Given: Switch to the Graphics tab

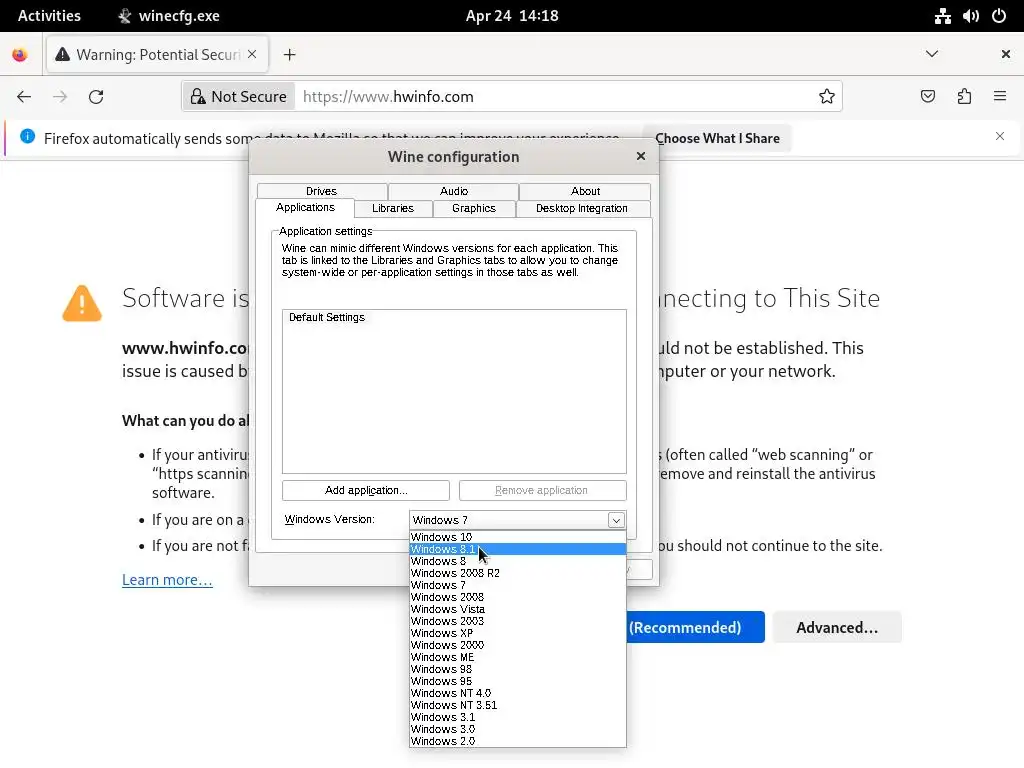Looking at the screenshot, I should tap(474, 208).
